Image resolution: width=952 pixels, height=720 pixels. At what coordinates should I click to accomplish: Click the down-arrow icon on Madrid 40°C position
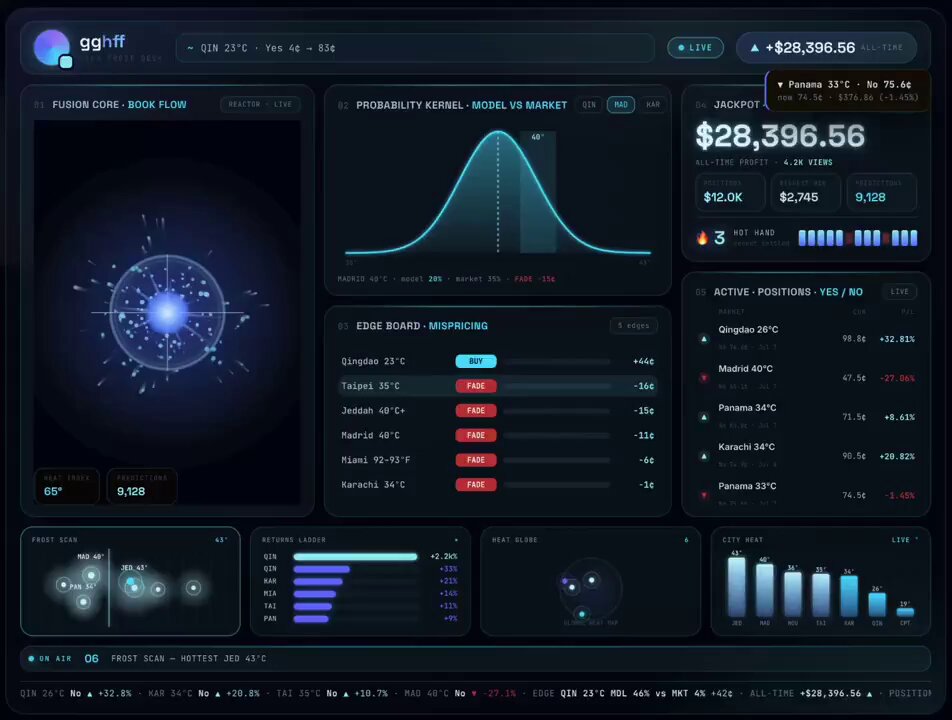704,378
